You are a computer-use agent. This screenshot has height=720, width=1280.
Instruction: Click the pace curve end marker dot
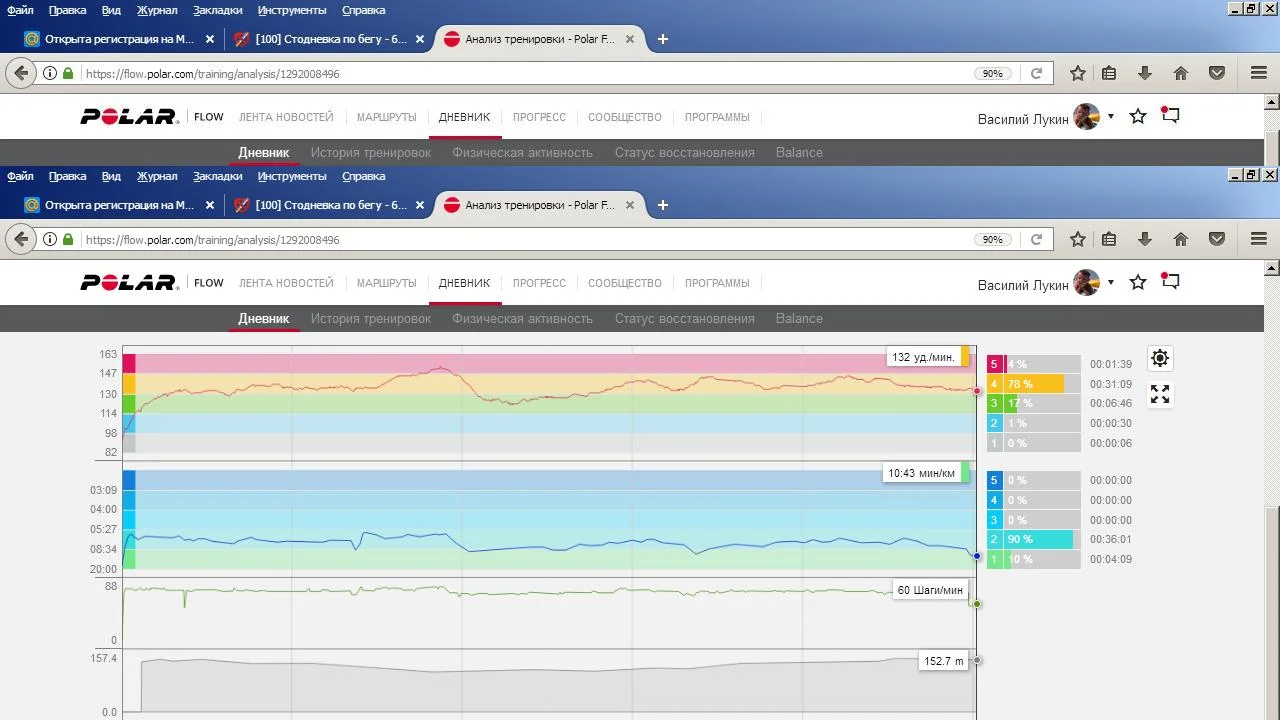tap(977, 555)
